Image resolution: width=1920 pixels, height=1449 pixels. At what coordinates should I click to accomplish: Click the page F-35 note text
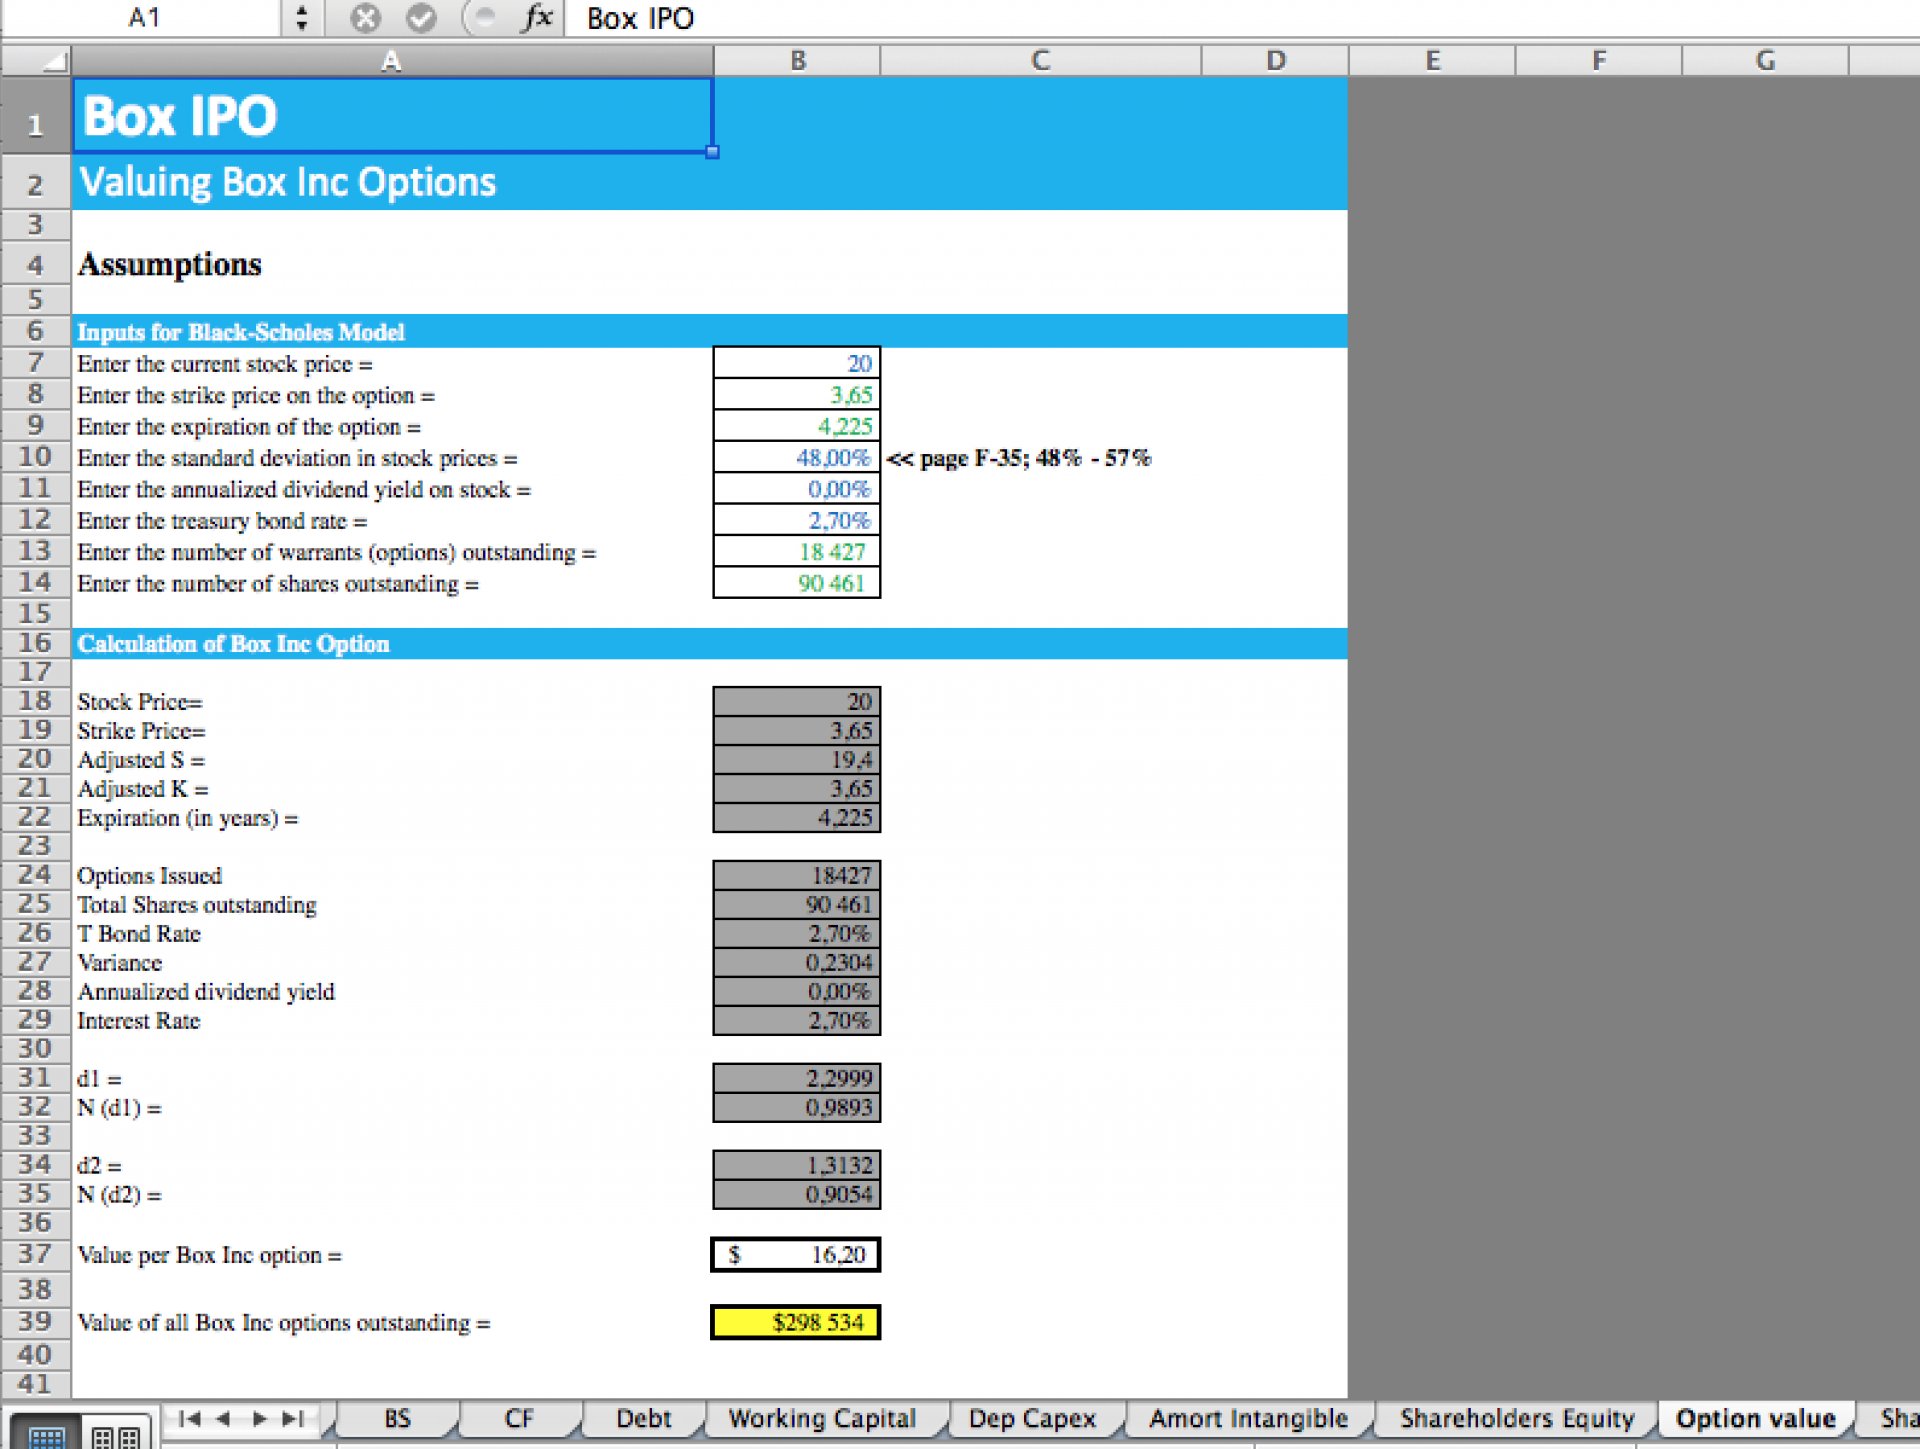pyautogui.click(x=1019, y=458)
